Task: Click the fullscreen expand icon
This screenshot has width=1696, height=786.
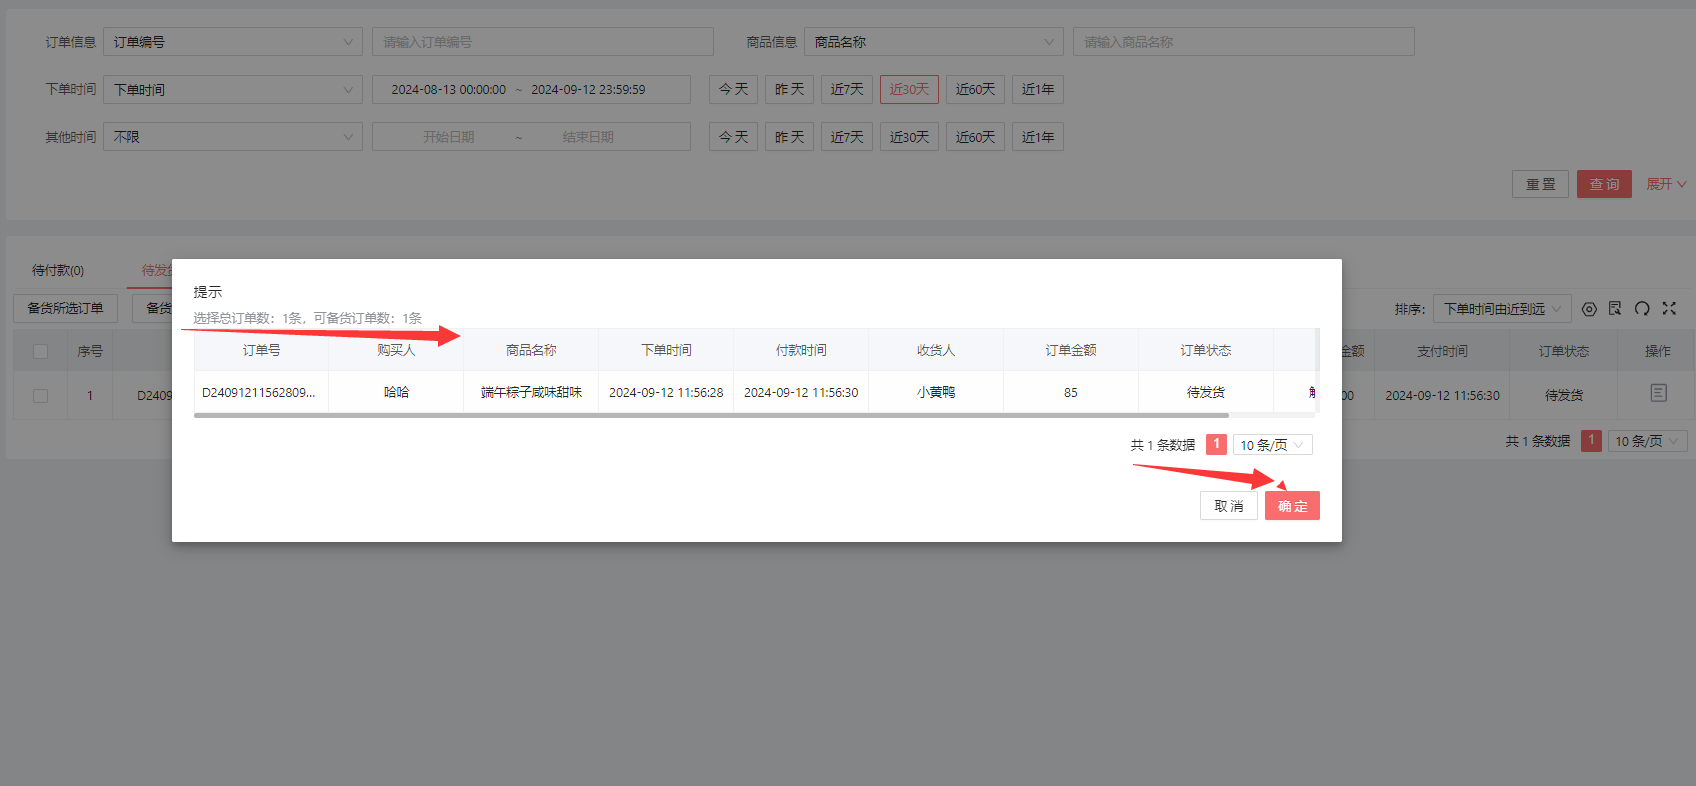Action: tap(1669, 309)
